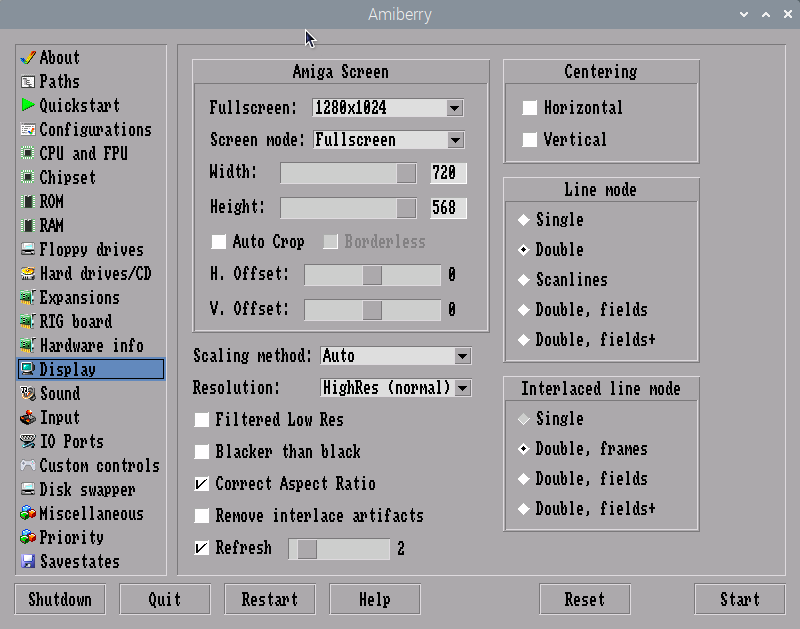Go to Chipset settings
Viewport: 800px width, 629px height.
pyautogui.click(x=91, y=178)
